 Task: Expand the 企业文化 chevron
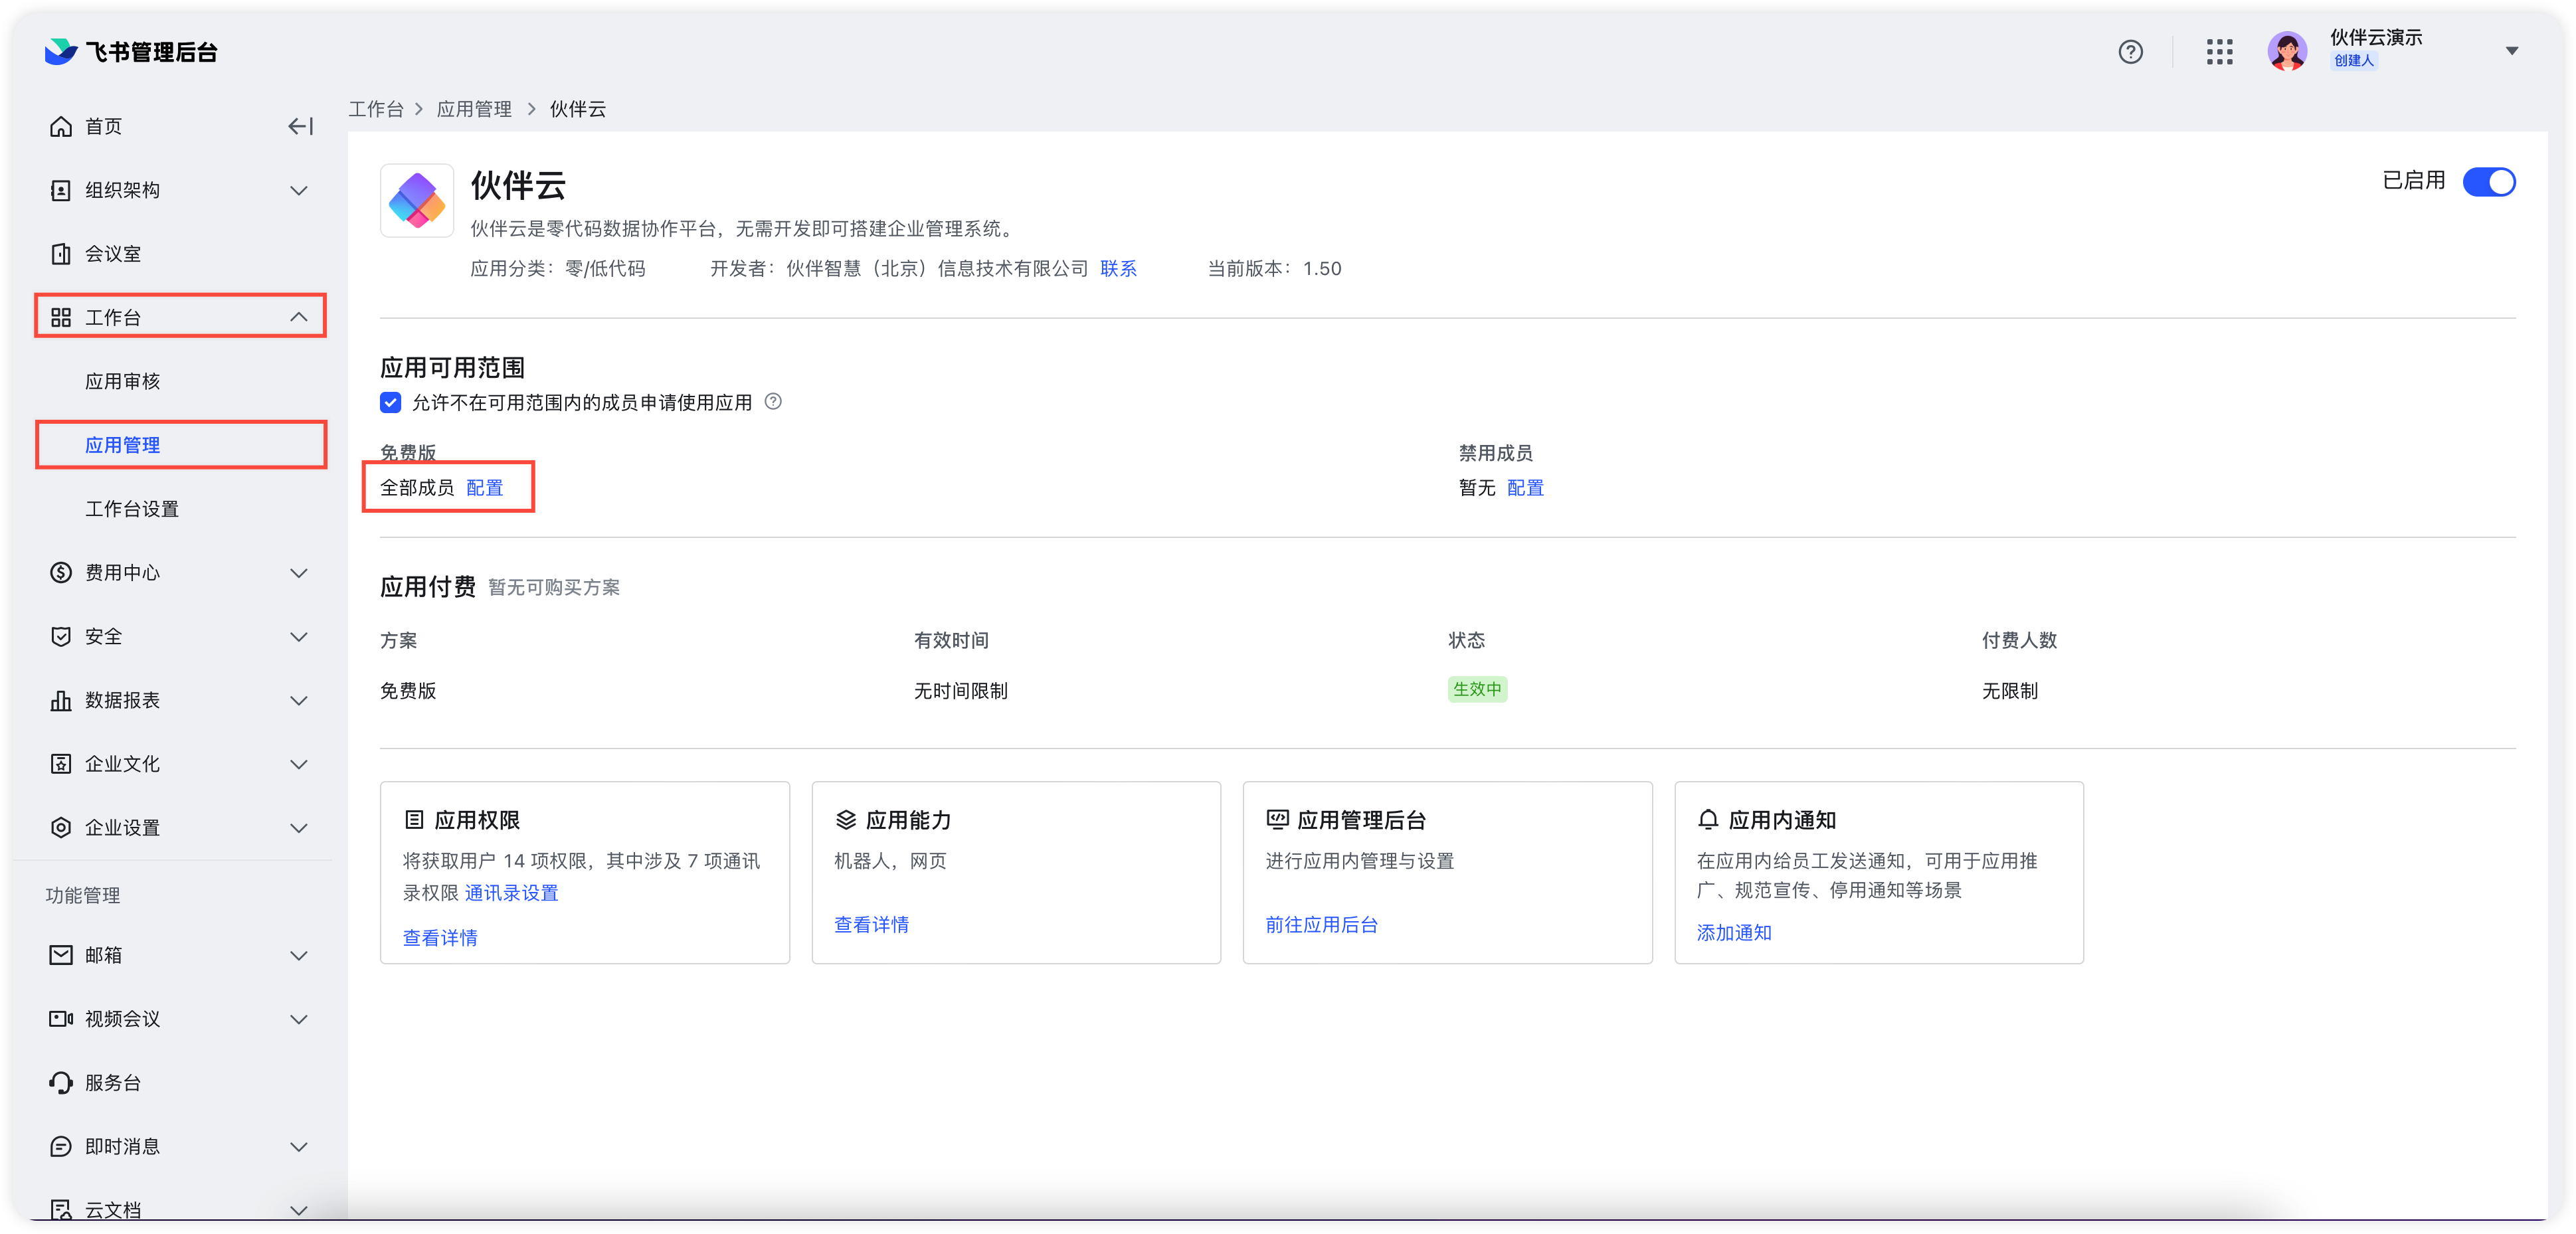tap(298, 764)
